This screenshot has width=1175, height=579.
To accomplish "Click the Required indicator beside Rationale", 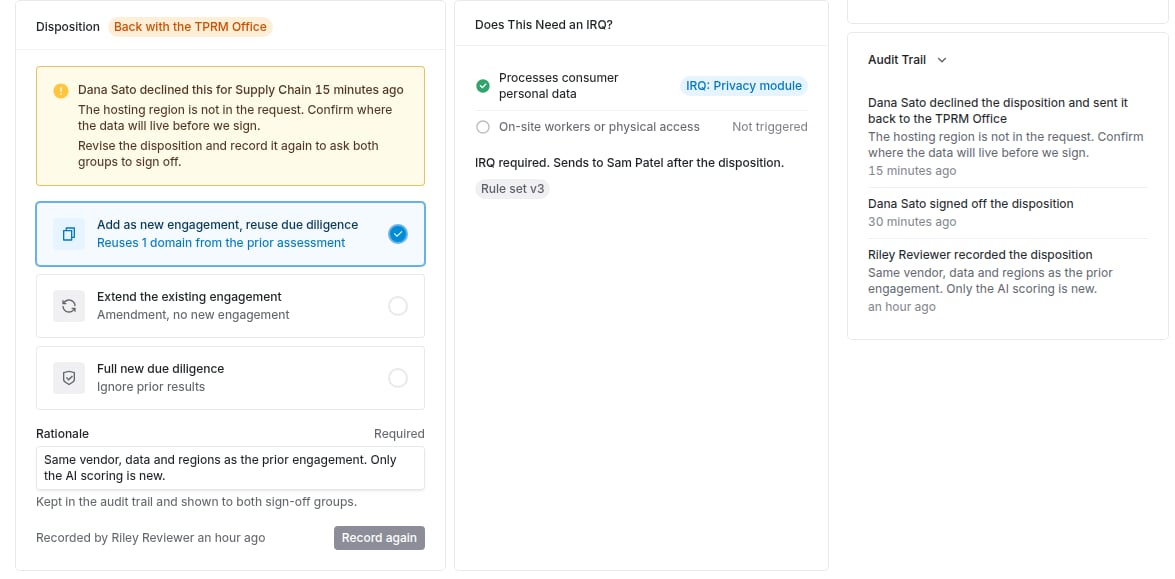I will [x=399, y=434].
